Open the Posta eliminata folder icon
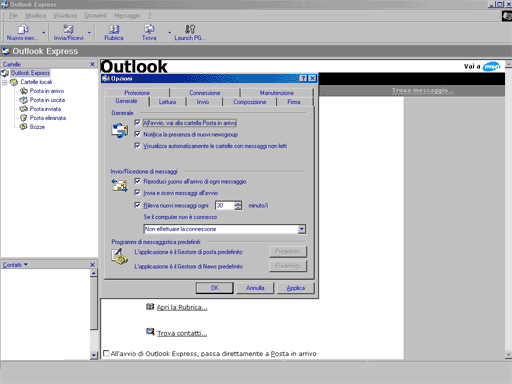 (x=24, y=118)
